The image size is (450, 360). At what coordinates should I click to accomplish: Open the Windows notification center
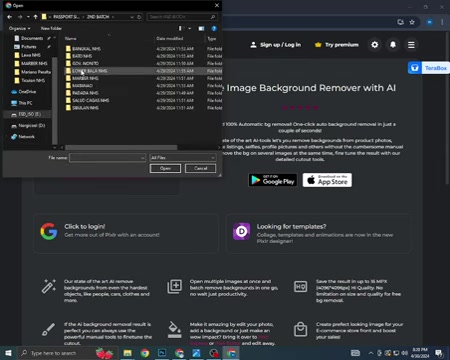coord(439,353)
